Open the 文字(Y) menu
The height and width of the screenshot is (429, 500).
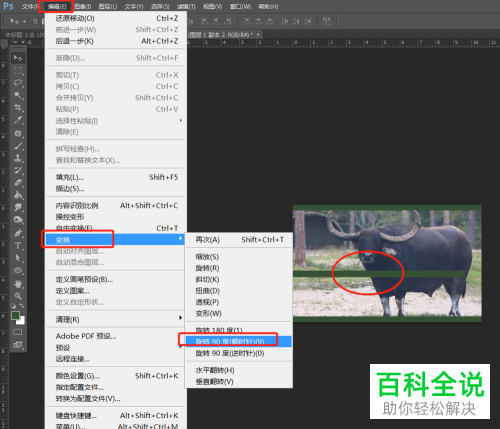[134, 7]
